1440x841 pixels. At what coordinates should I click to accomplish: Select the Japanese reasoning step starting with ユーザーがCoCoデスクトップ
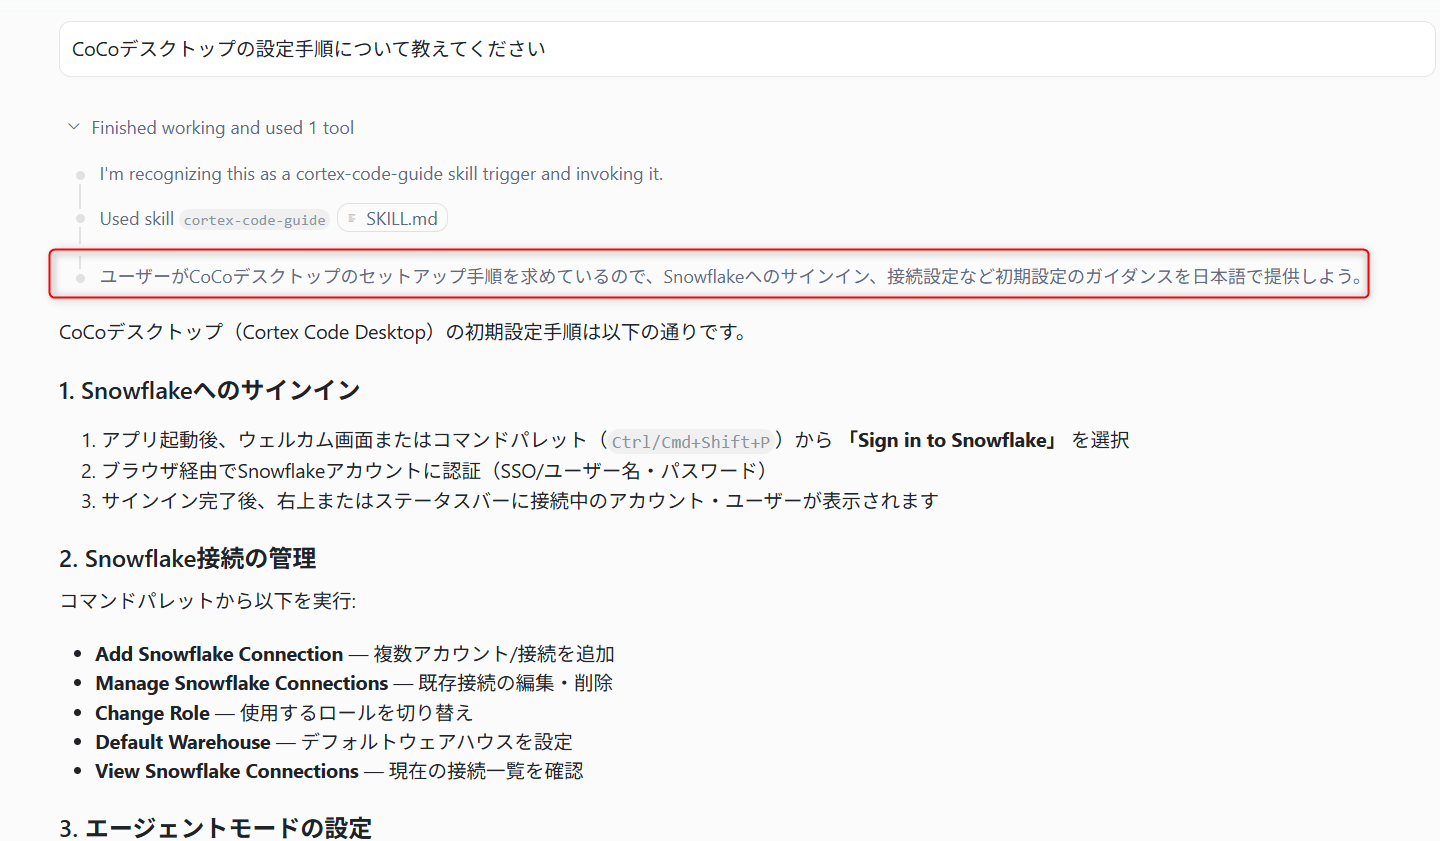(731, 276)
